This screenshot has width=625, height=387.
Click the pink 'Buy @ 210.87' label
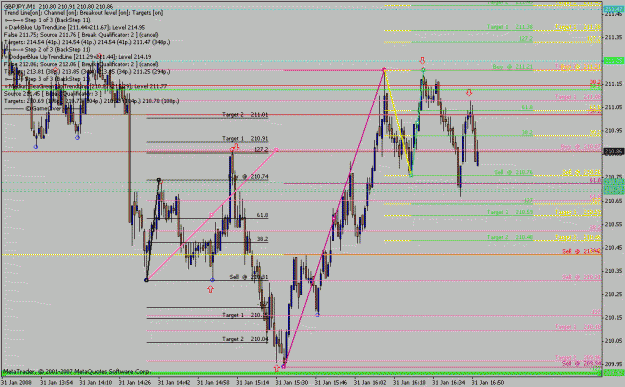click(x=581, y=147)
